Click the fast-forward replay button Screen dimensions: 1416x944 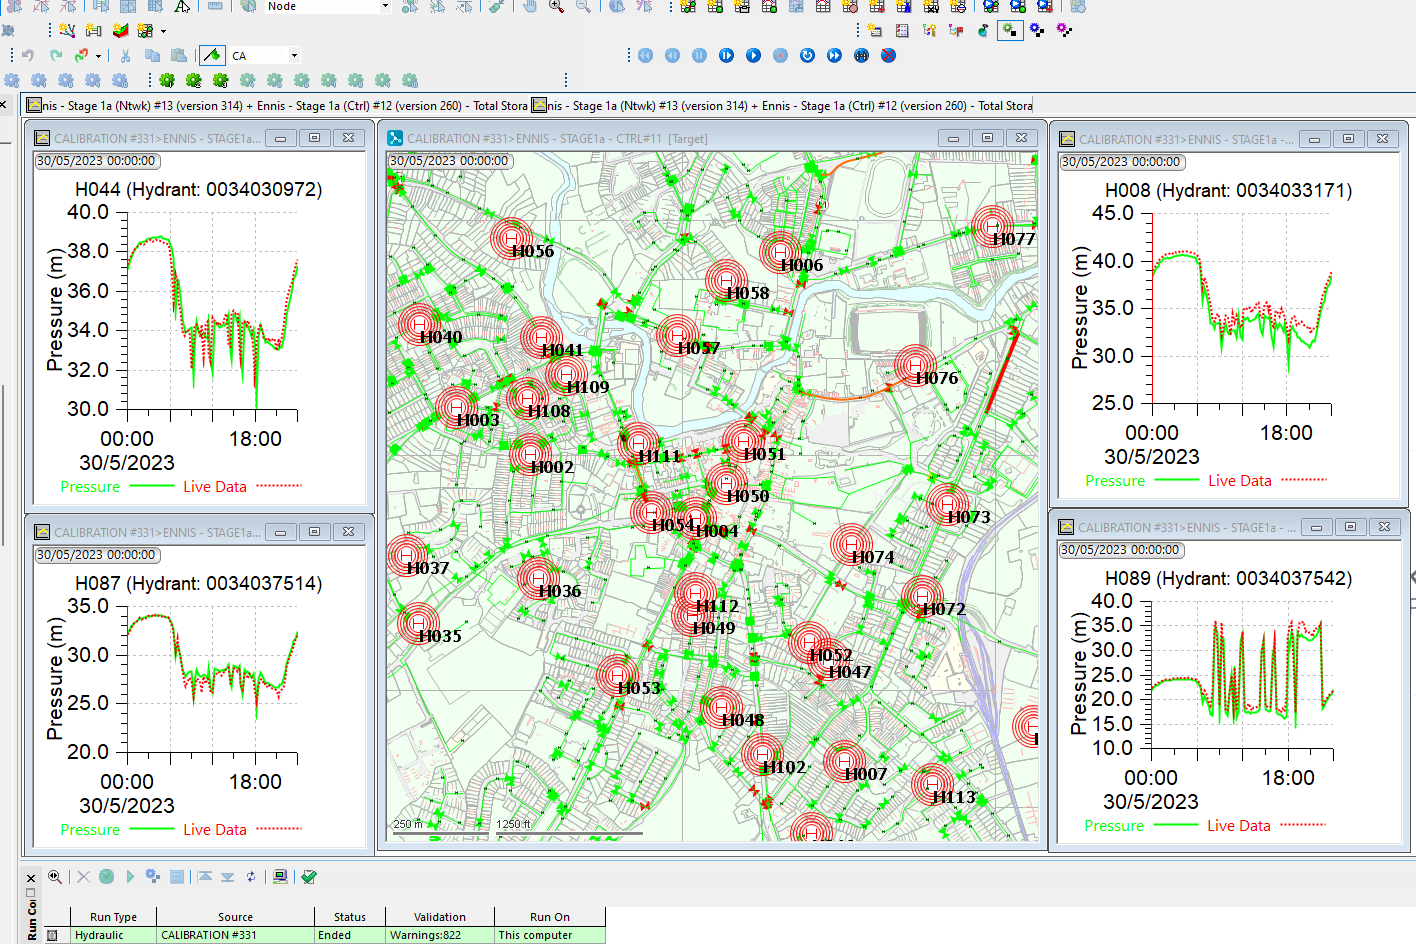click(x=834, y=56)
